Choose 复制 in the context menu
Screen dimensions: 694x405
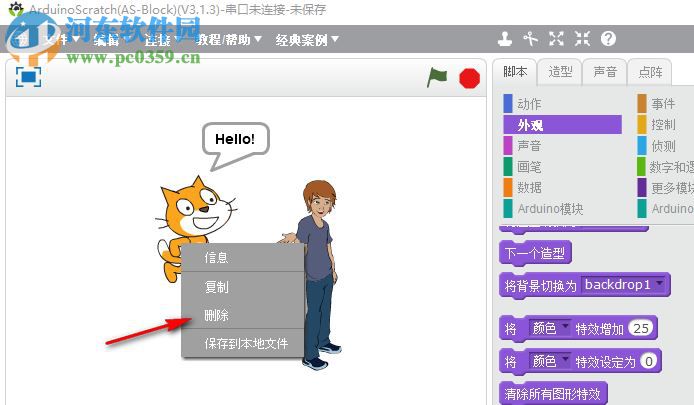(x=243, y=287)
